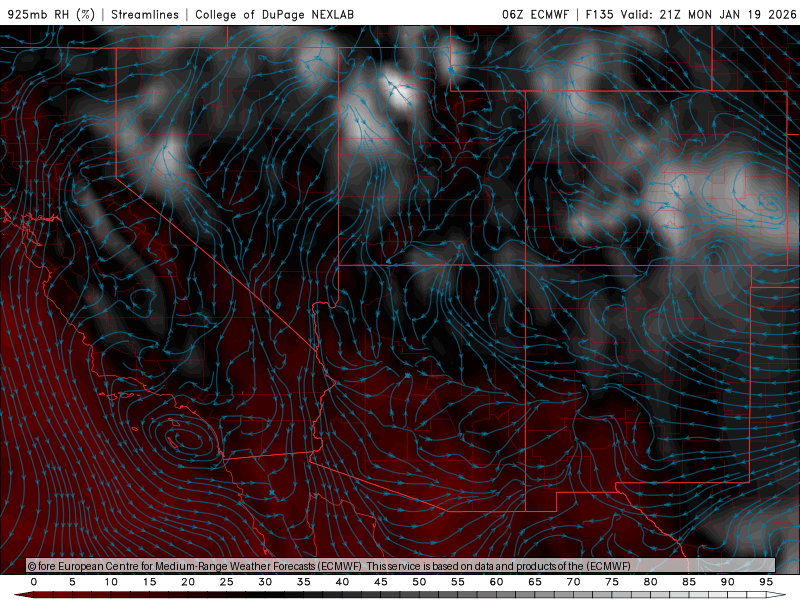Click the 95 value on the colorbar

coord(766,582)
